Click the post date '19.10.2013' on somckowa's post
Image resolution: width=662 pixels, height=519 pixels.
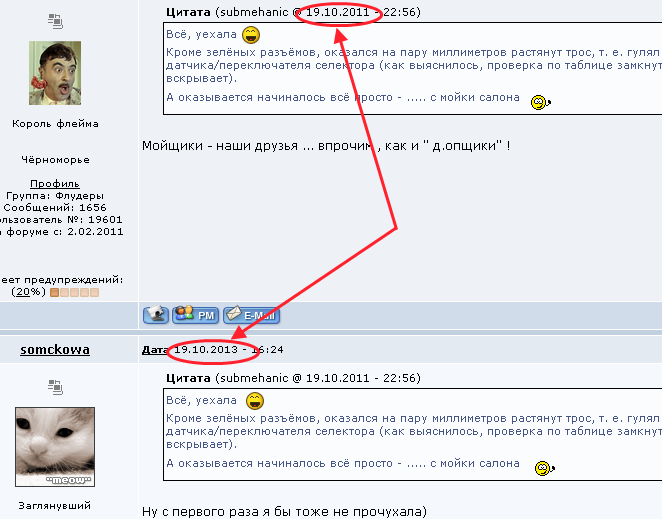206,350
